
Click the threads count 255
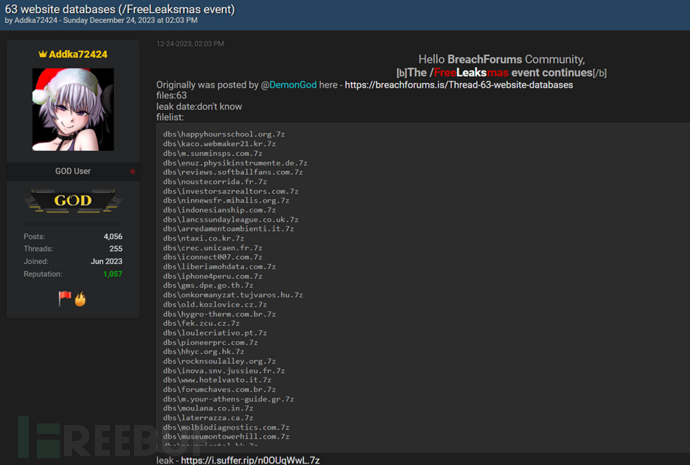[116, 249]
